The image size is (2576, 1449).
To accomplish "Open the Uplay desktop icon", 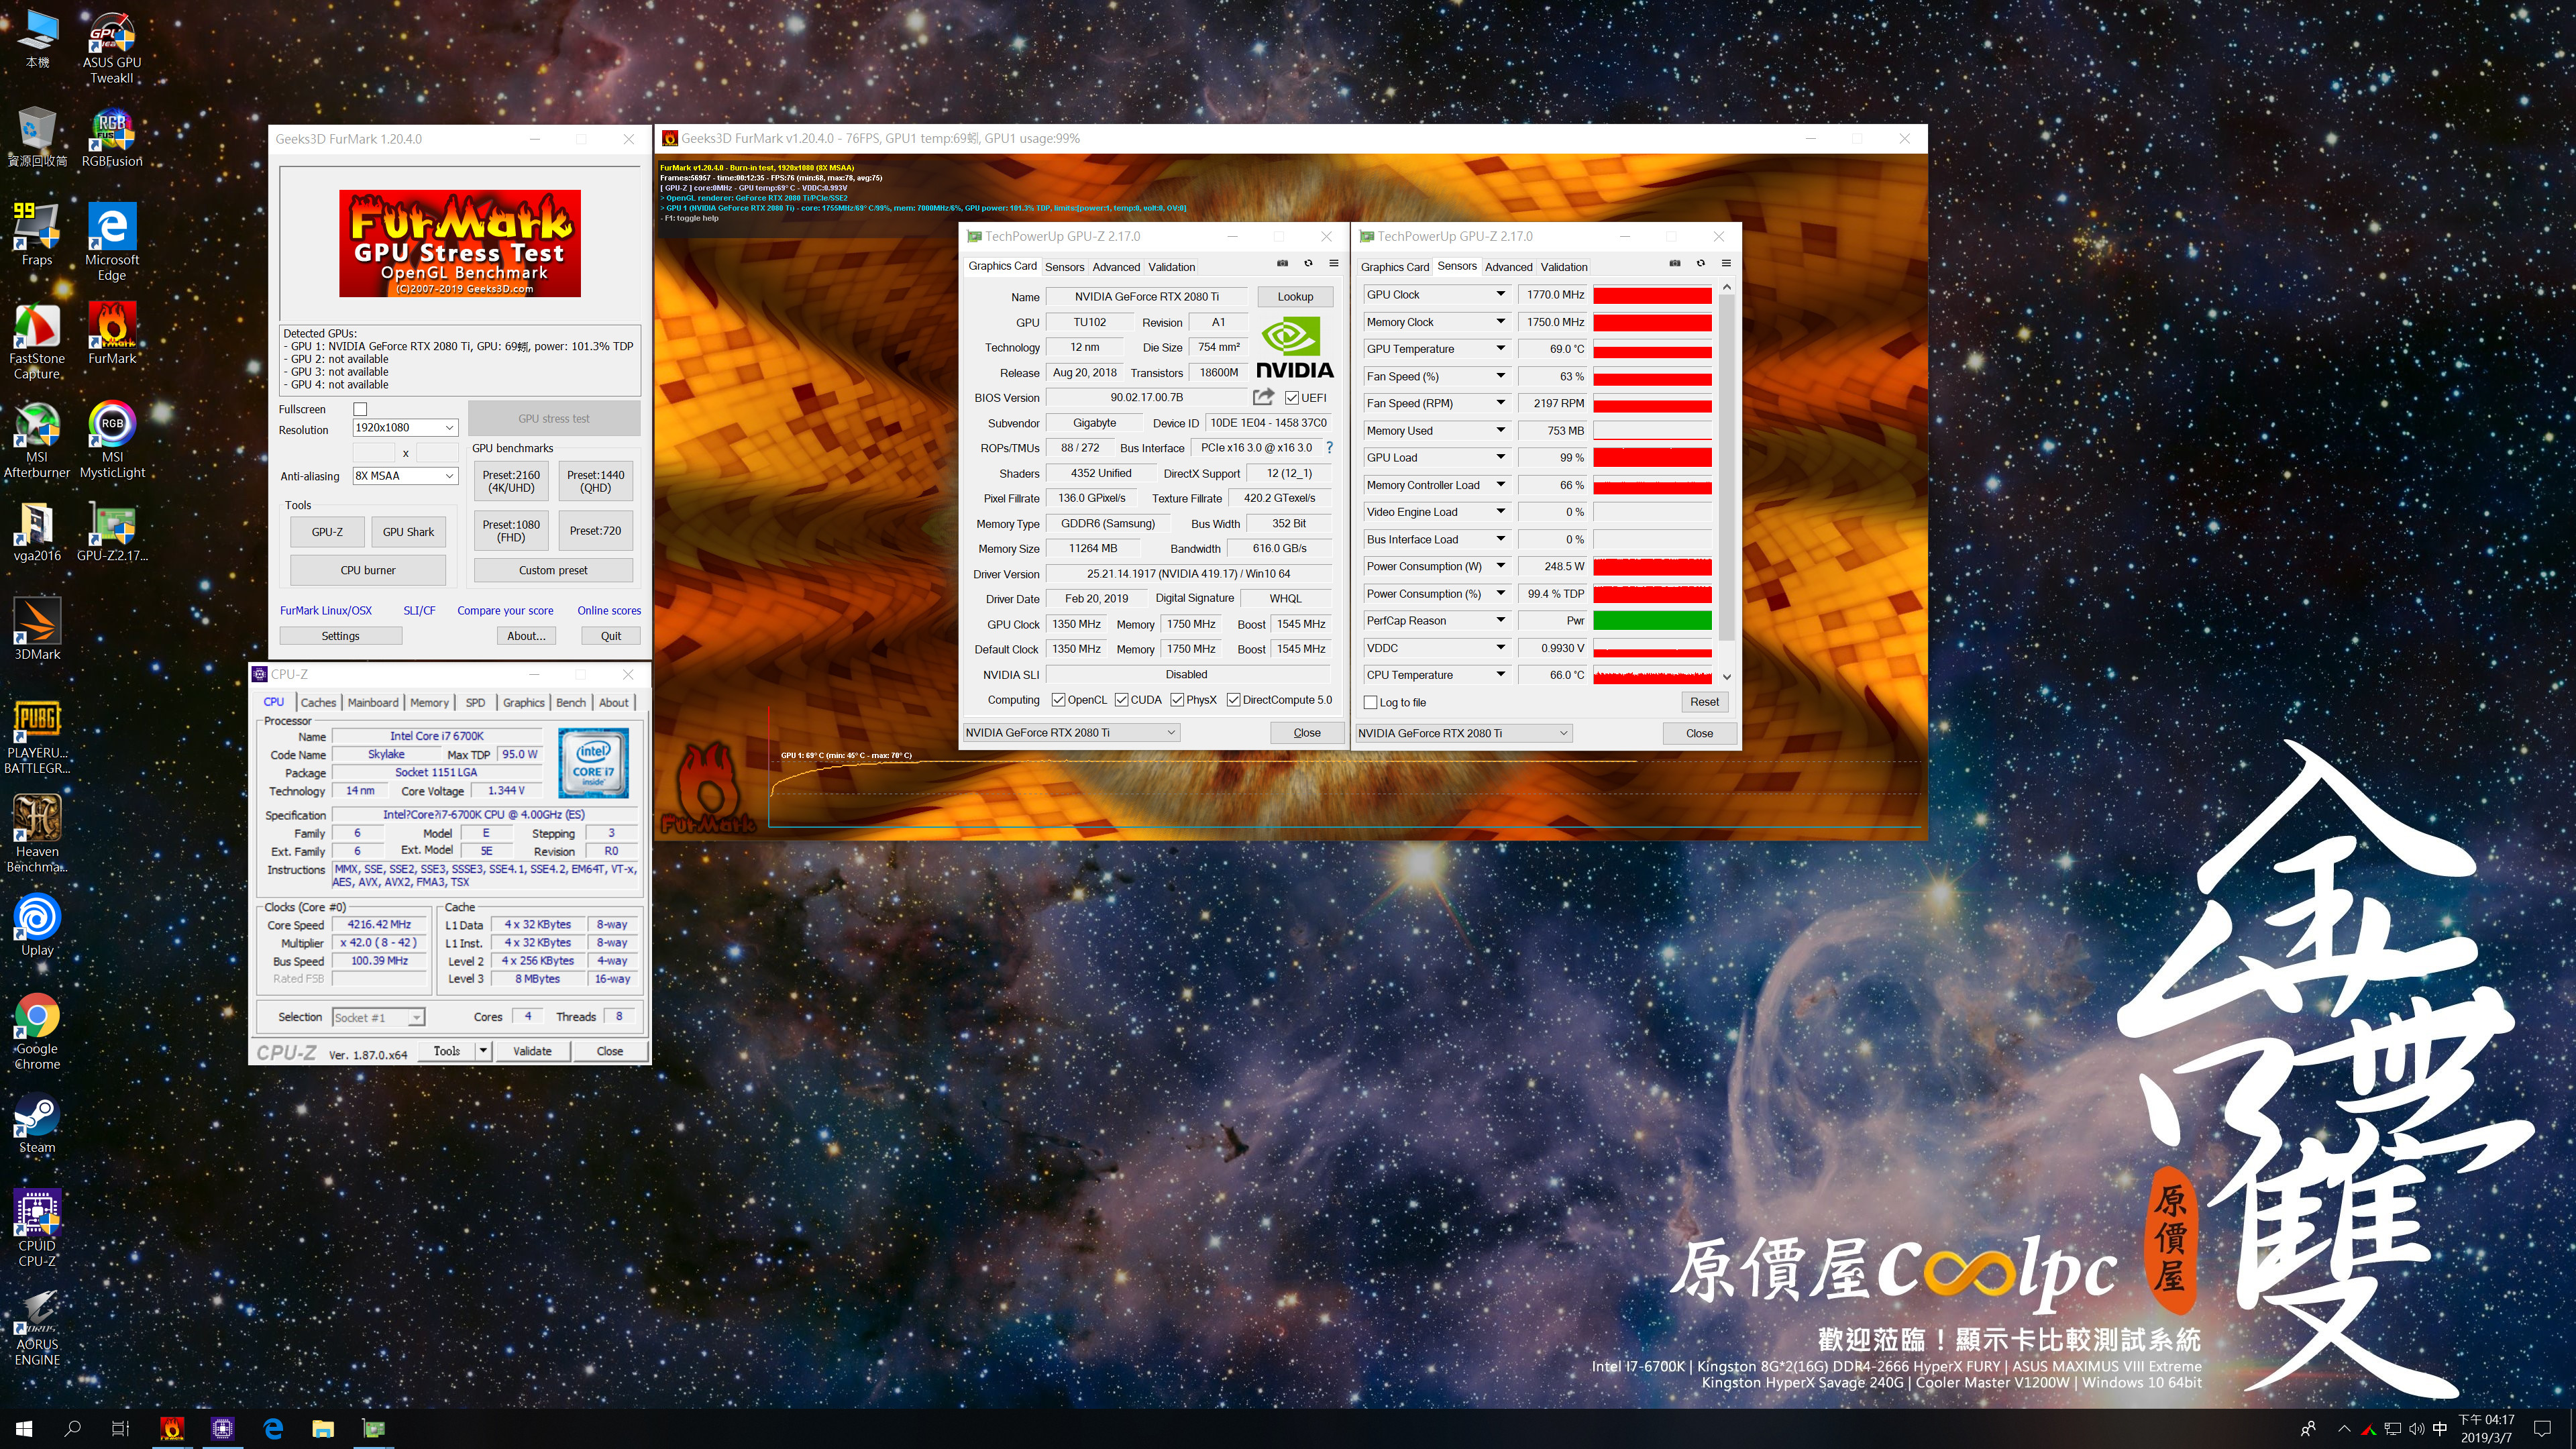I will (37, 925).
